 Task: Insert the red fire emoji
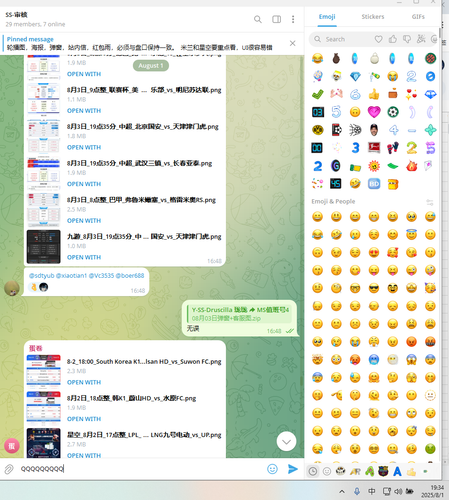(412, 166)
